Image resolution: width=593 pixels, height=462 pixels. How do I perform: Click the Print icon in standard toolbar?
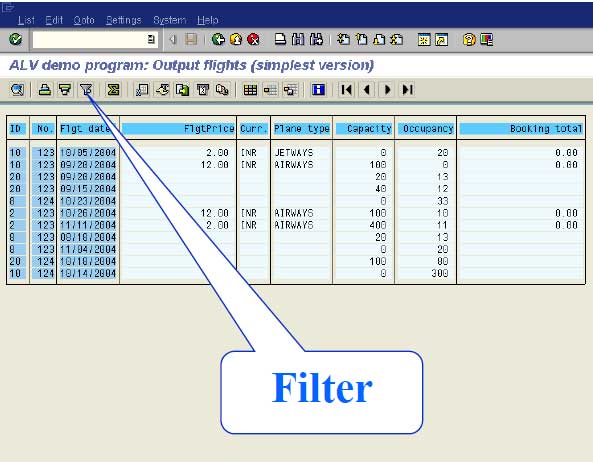tap(280, 39)
